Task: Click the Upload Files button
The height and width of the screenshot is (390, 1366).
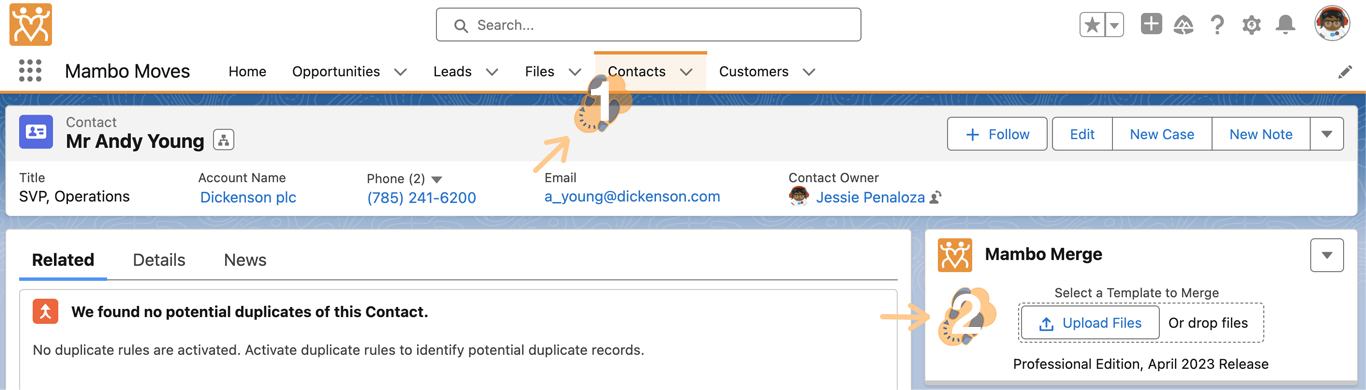Action: click(x=1090, y=323)
